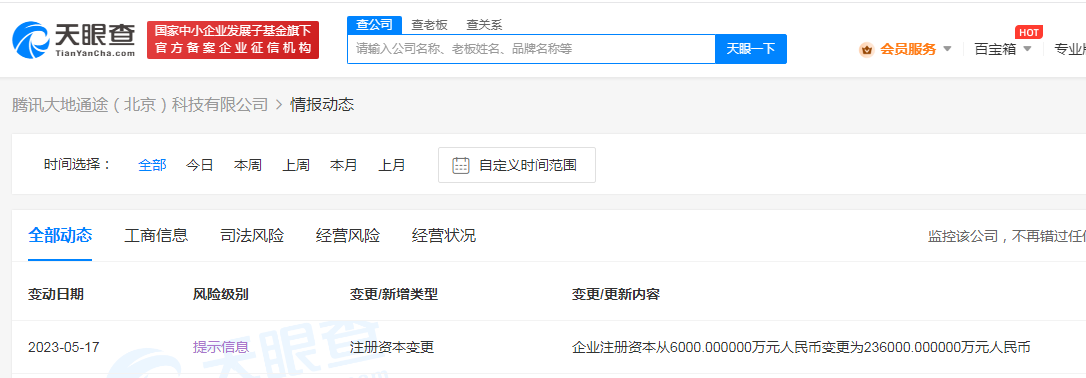Image resolution: width=1086 pixels, height=378 pixels.
Task: Open the 司法风险 tab
Action: [x=252, y=235]
